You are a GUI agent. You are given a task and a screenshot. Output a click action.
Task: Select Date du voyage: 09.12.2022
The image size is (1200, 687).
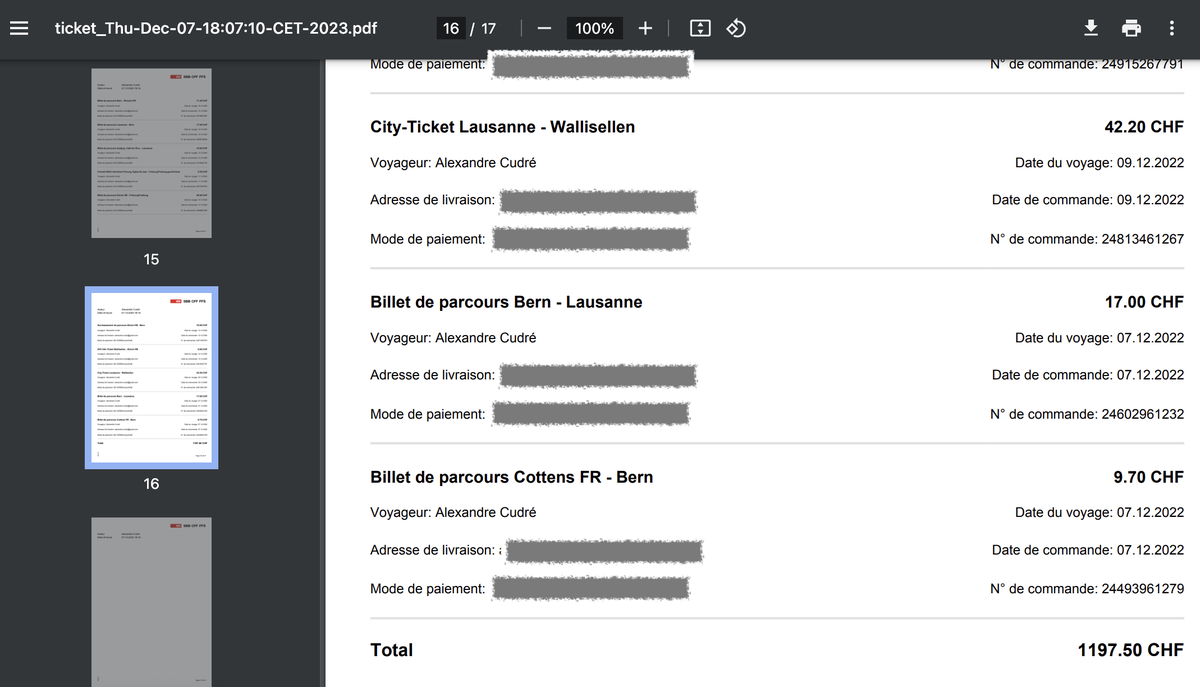coord(1099,163)
